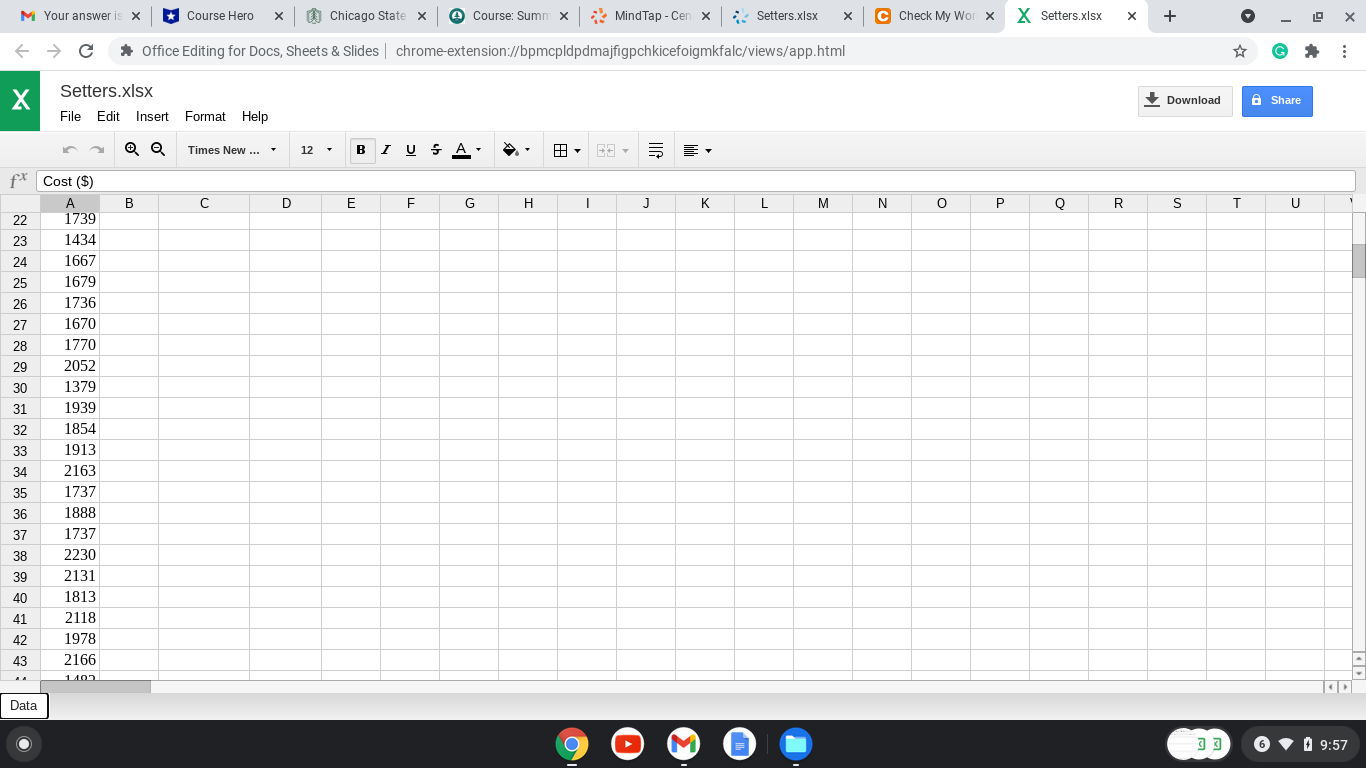Open the ChromeOS launcher
This screenshot has height=768, width=1366.
pos(24,744)
